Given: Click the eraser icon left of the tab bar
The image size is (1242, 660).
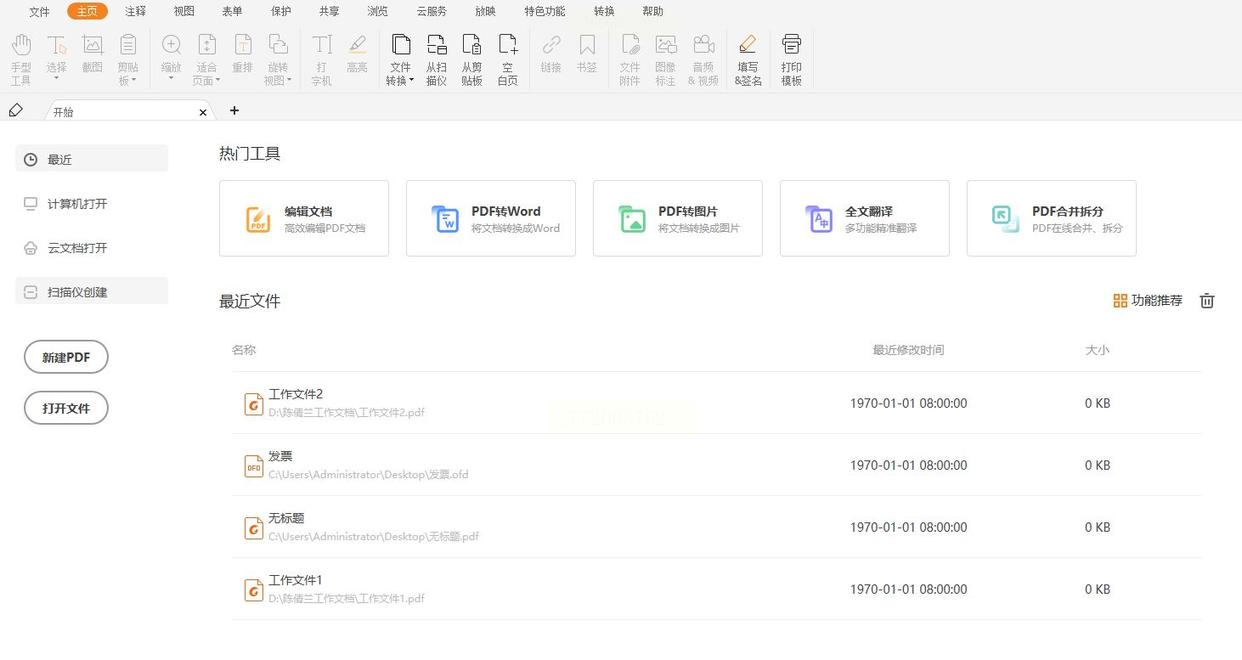Looking at the screenshot, I should point(15,111).
